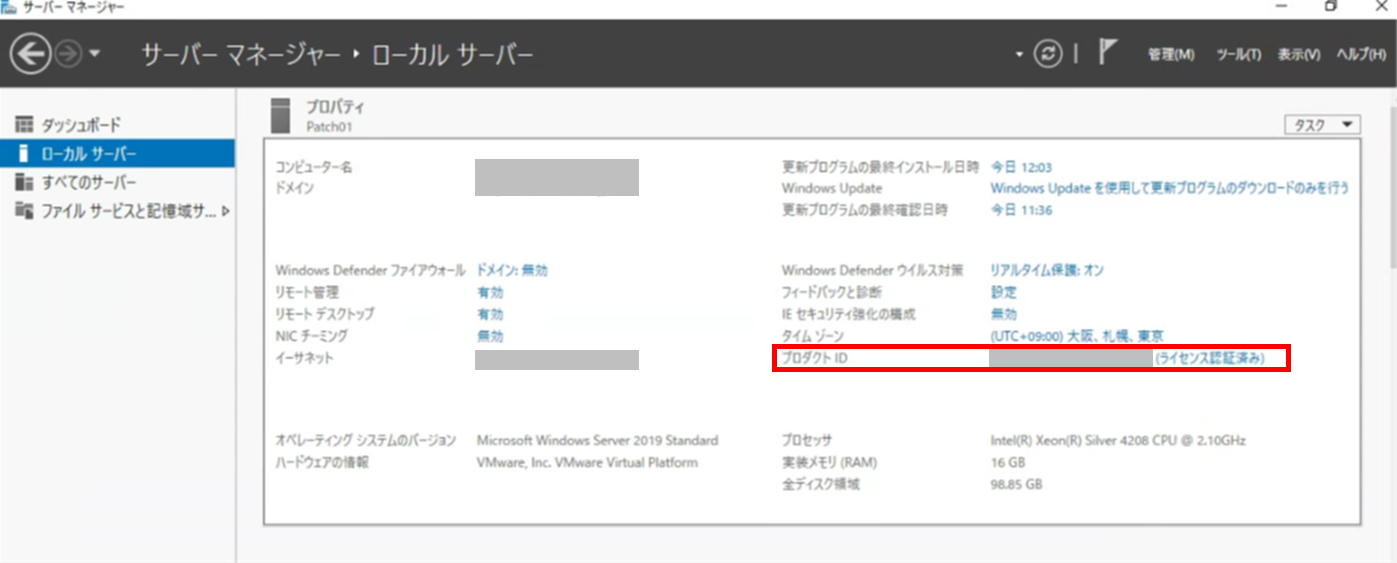The width and height of the screenshot is (1397, 563).
Task: Click リモート デスクトップ value 有効
Action: [490, 314]
